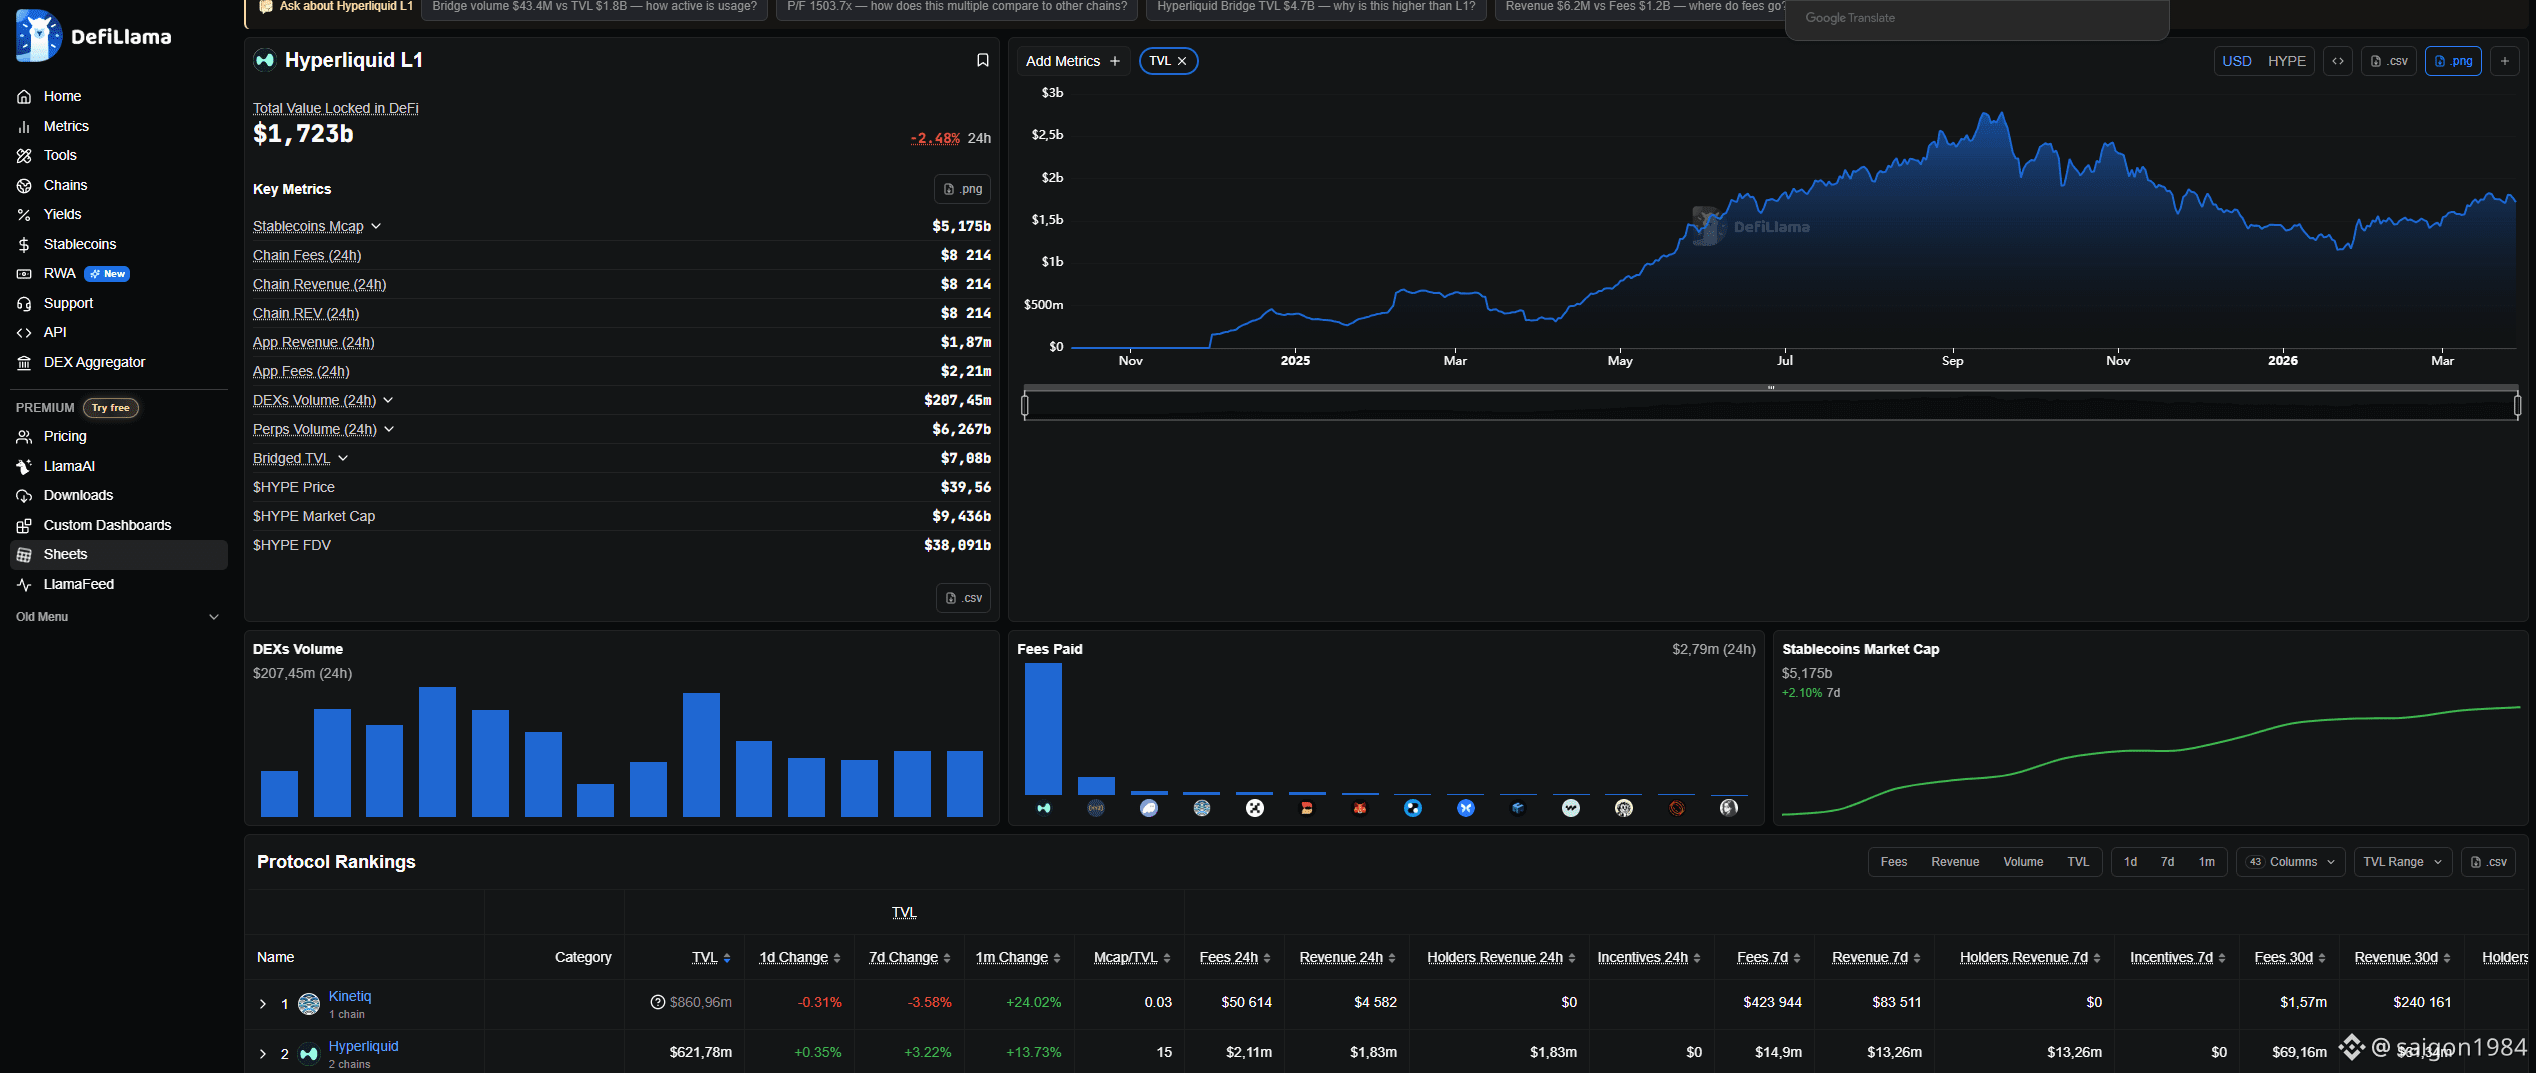Select the Revenue tab in rankings

point(1954,862)
